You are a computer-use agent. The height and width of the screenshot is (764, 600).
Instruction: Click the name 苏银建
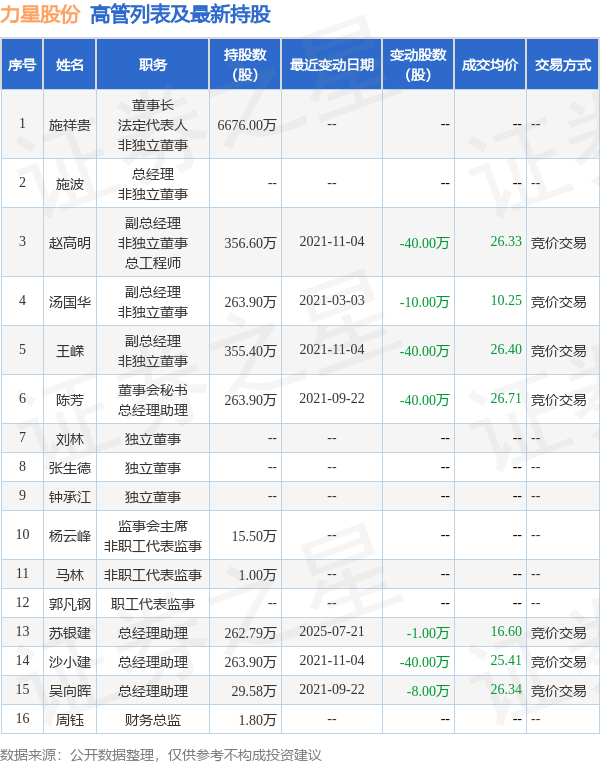pos(70,633)
